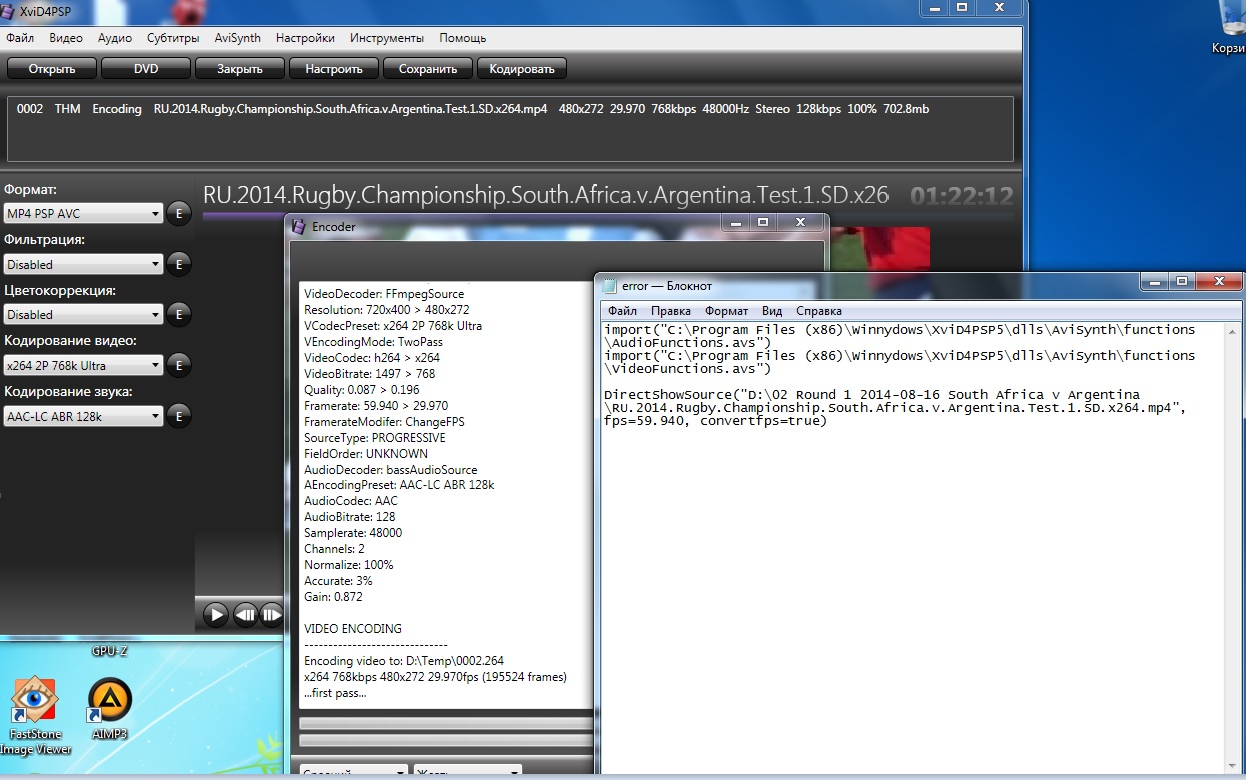The height and width of the screenshot is (780, 1246).
Task: Click the Encoder window title icon
Action: 298,227
